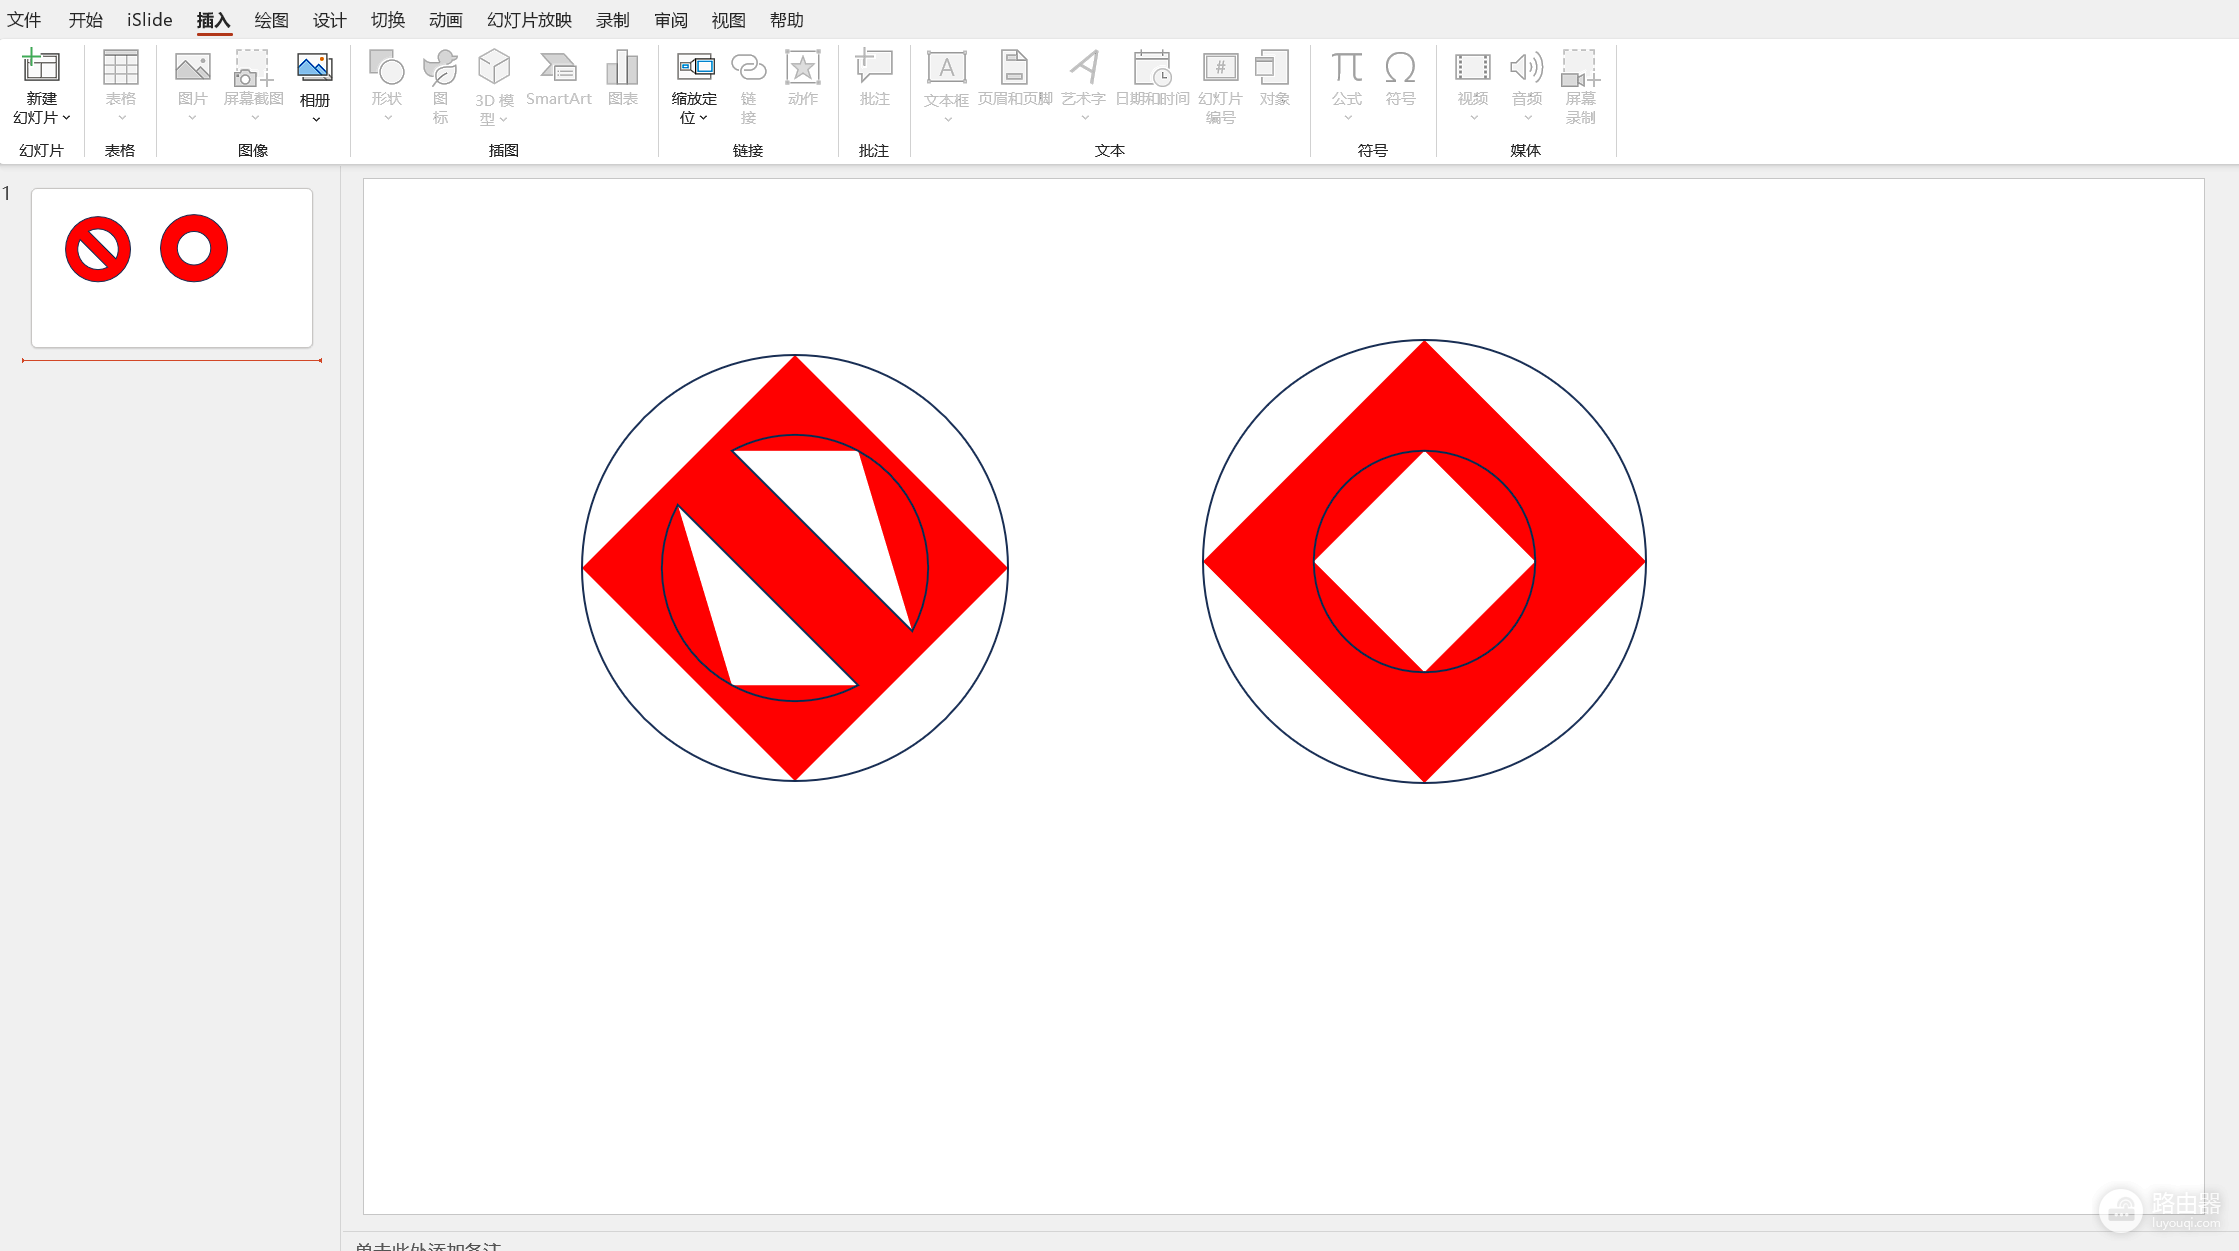Viewport: 2239px width, 1251px height.
Task: Click the Screen Recording (屏幕录制) icon
Action: [1580, 68]
